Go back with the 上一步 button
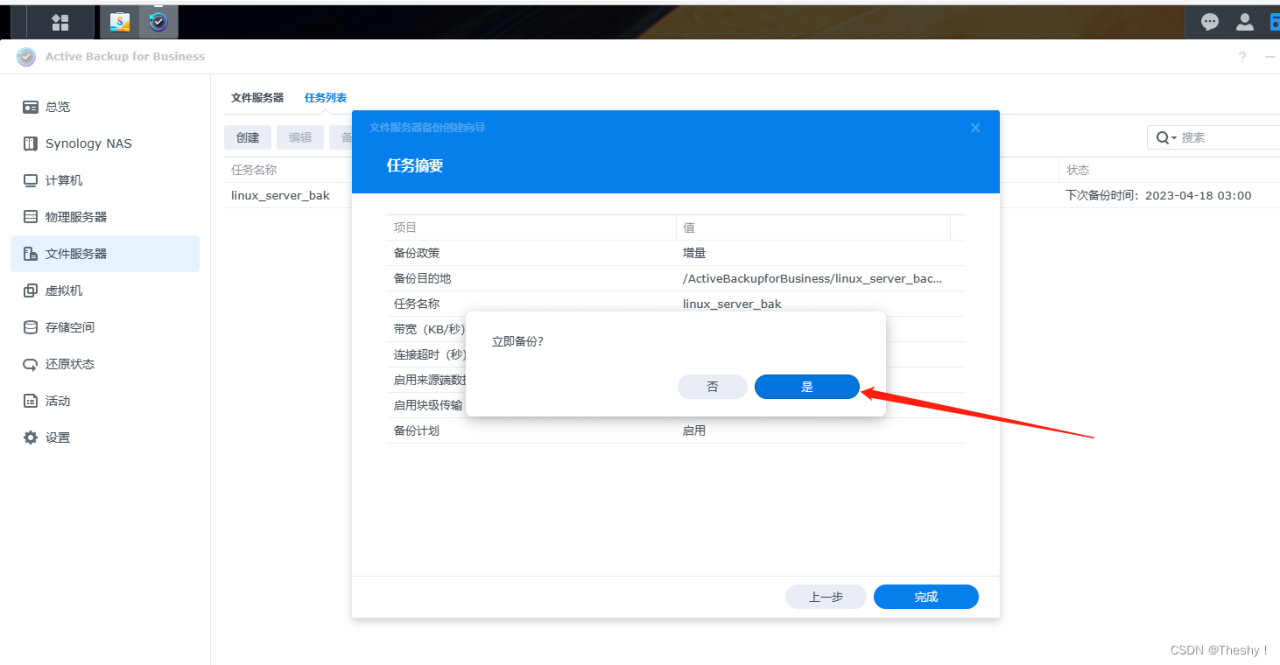 (x=825, y=596)
